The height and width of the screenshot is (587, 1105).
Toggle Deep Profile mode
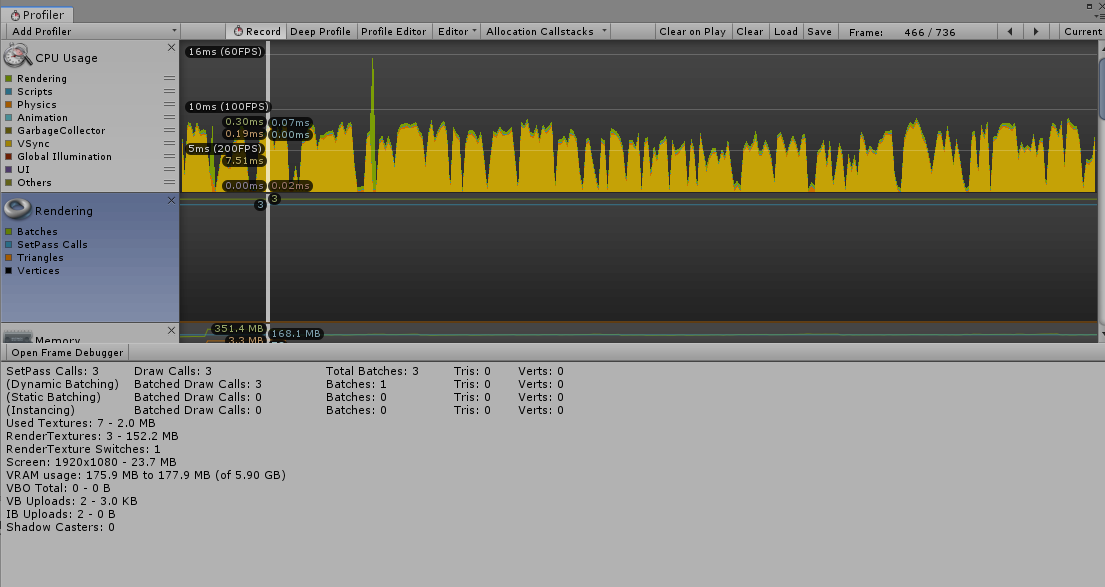coord(321,32)
